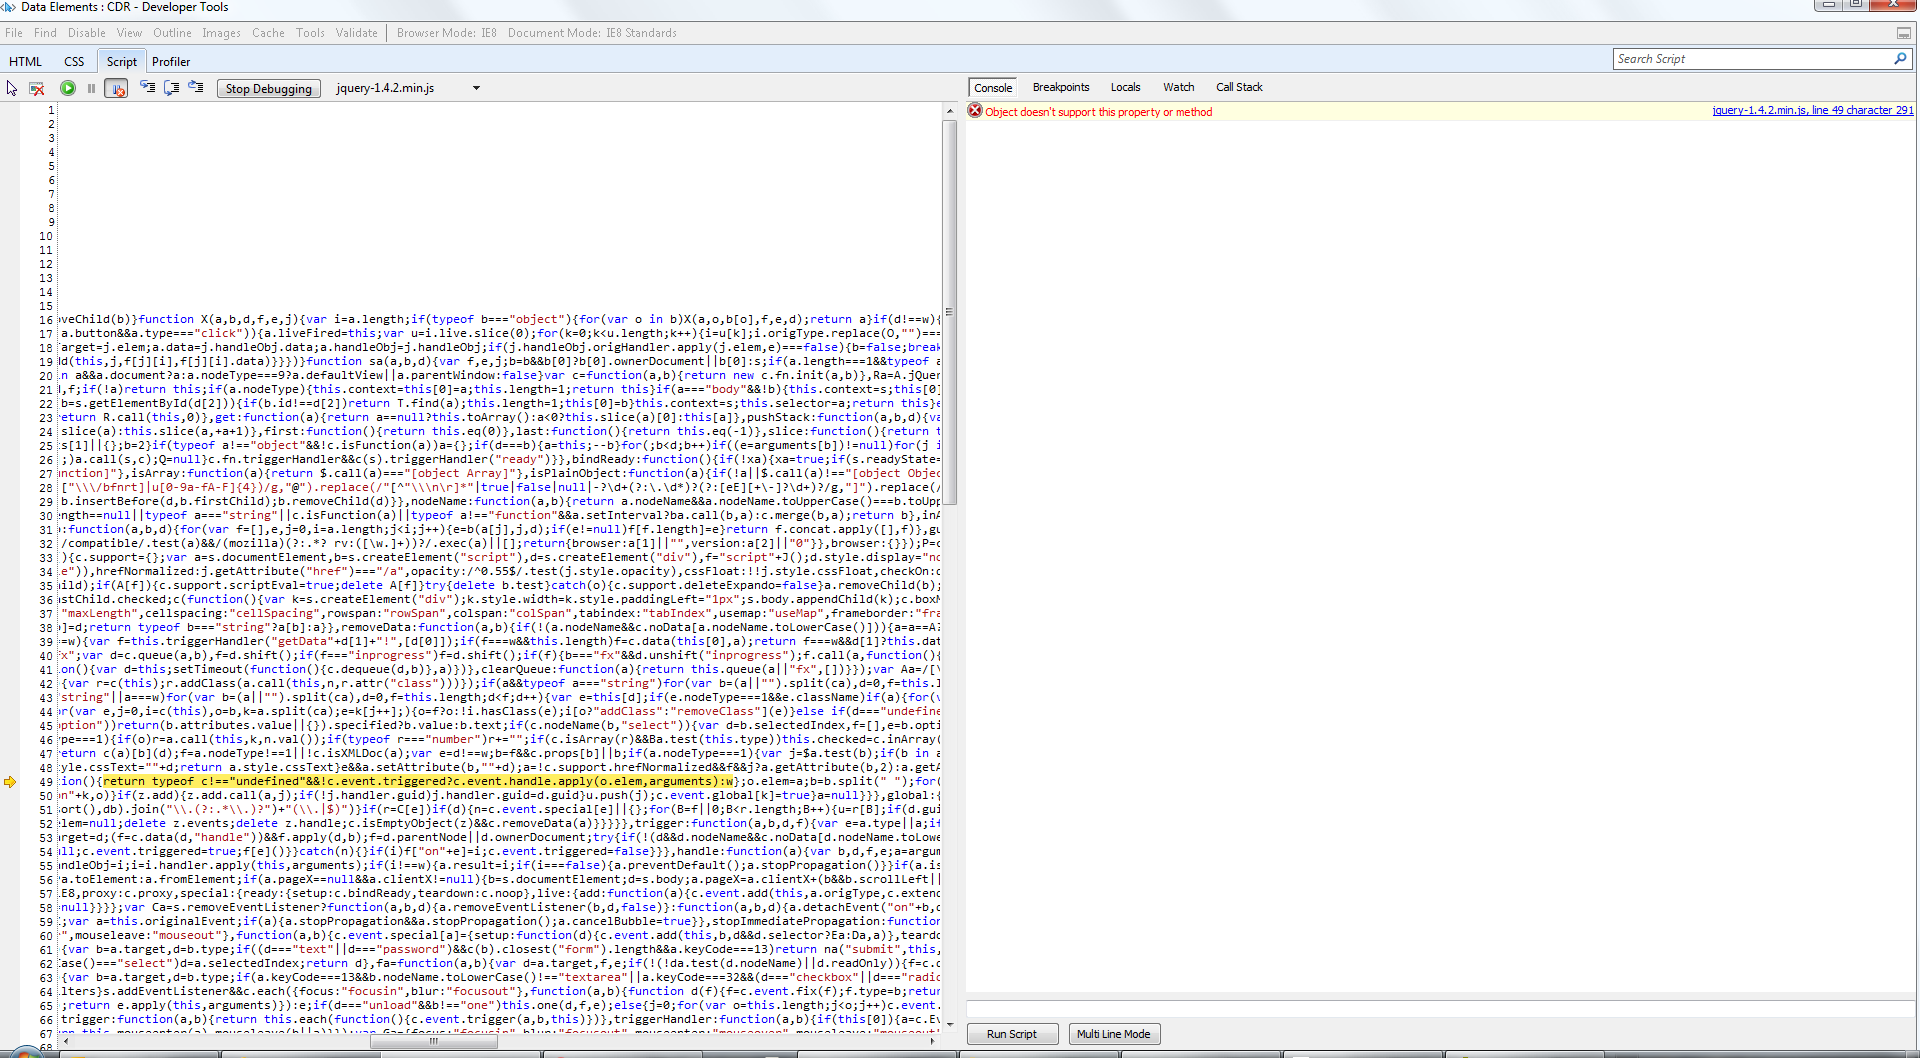Open the Breakpoints panel tab
This screenshot has width=1920, height=1058.
1061,87
